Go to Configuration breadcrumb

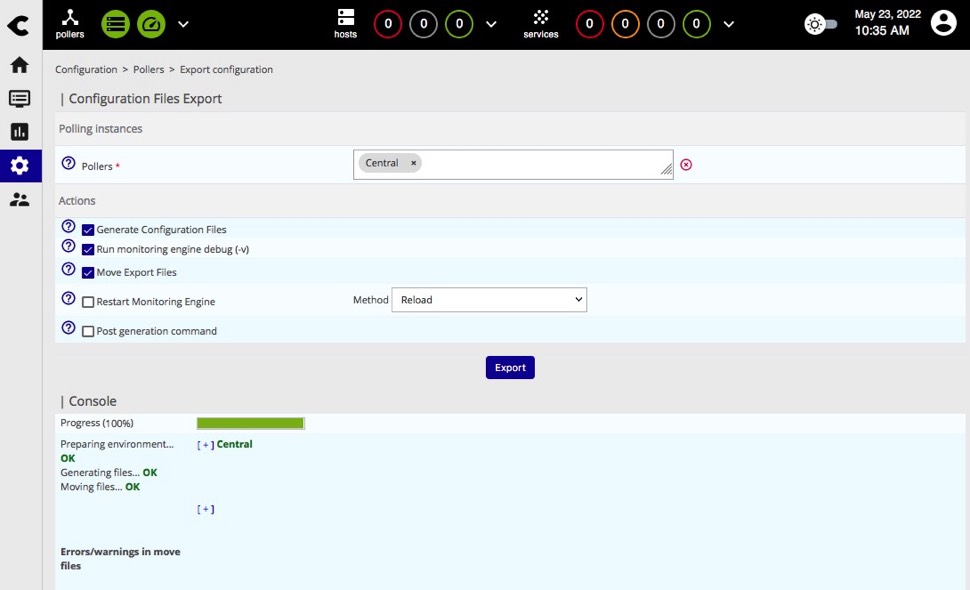[x=86, y=70]
